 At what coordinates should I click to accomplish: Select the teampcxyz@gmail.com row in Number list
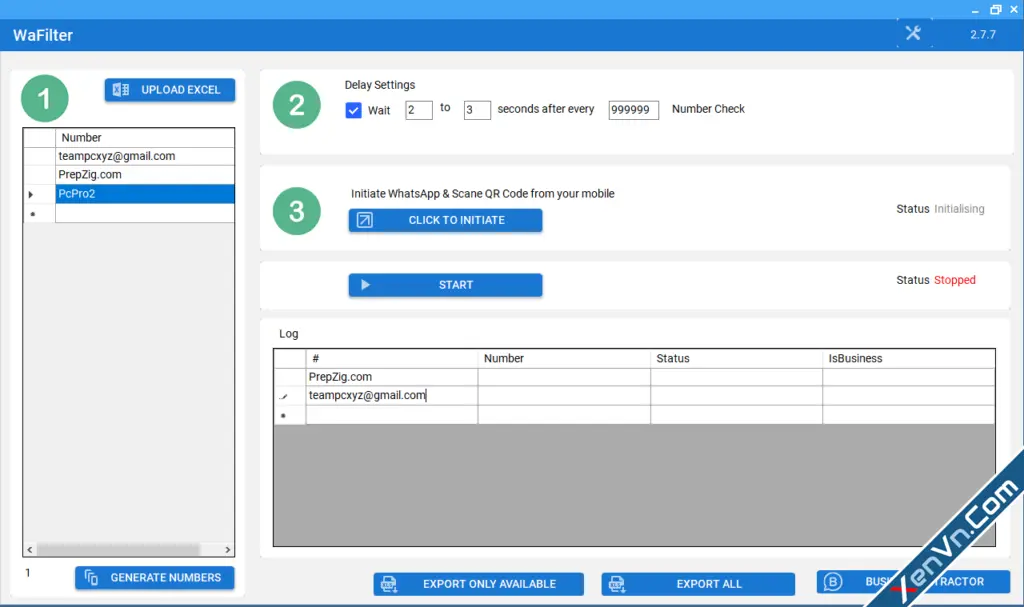coord(145,156)
